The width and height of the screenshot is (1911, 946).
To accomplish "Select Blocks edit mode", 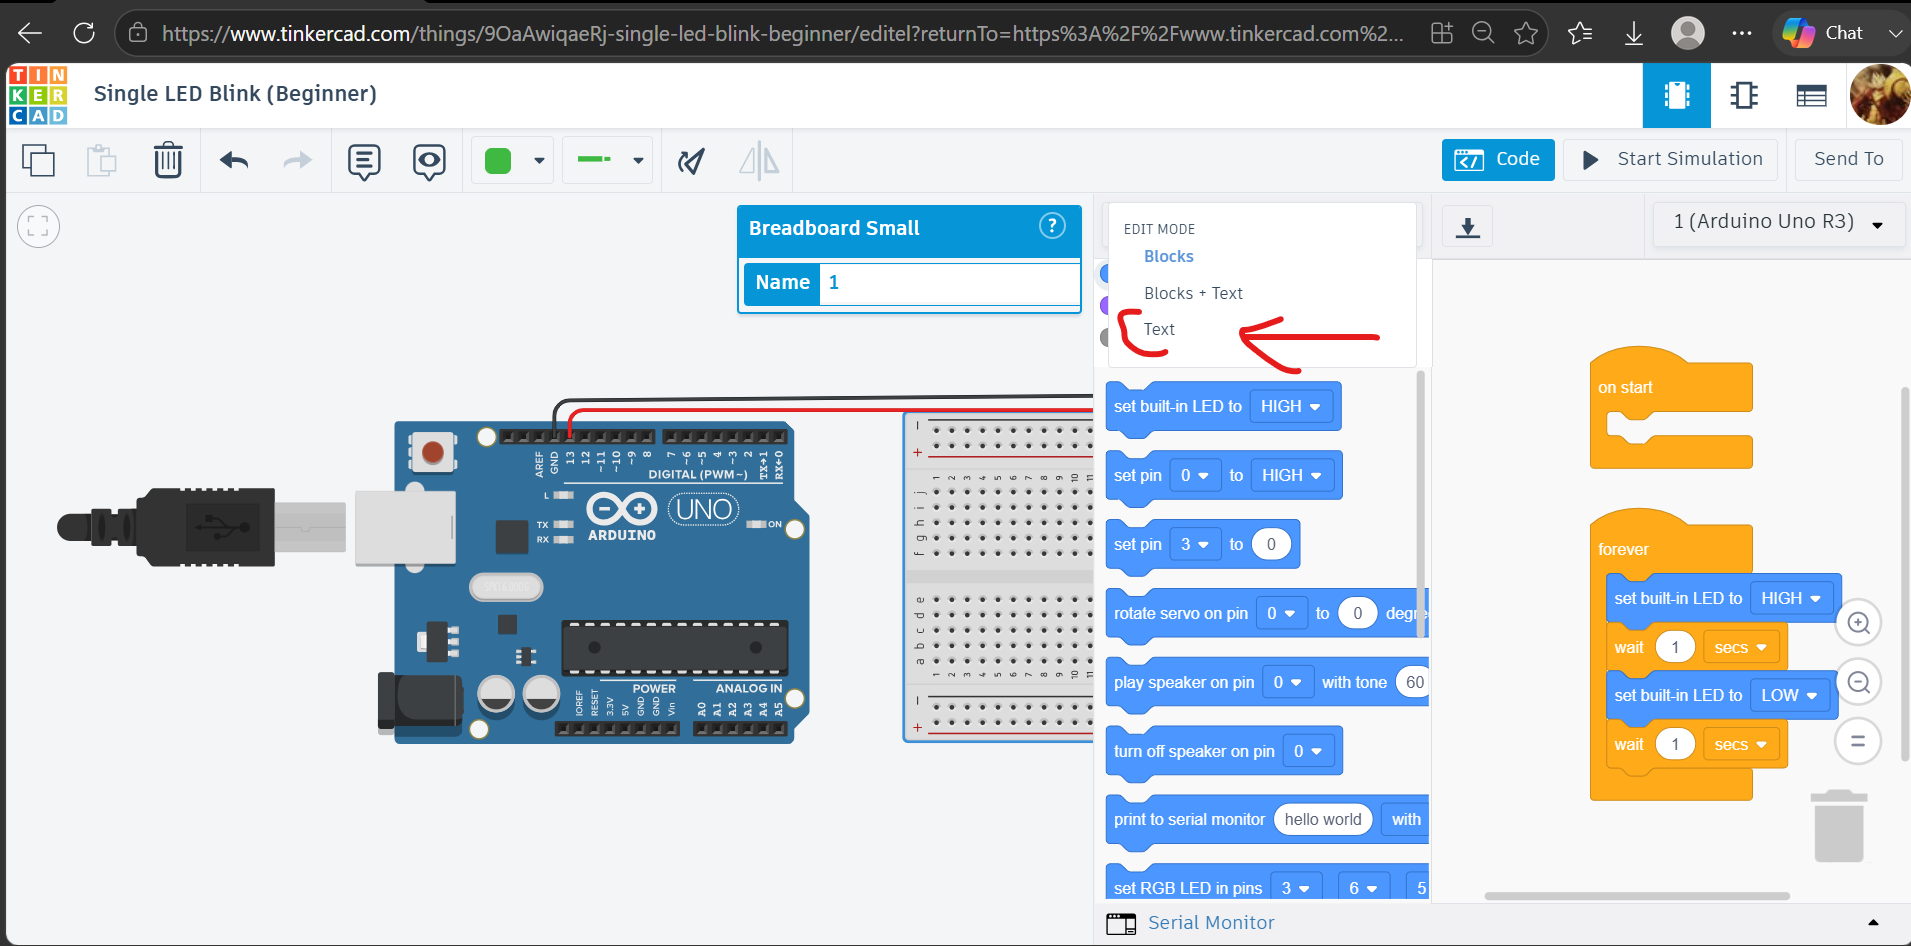I will click(x=1168, y=257).
